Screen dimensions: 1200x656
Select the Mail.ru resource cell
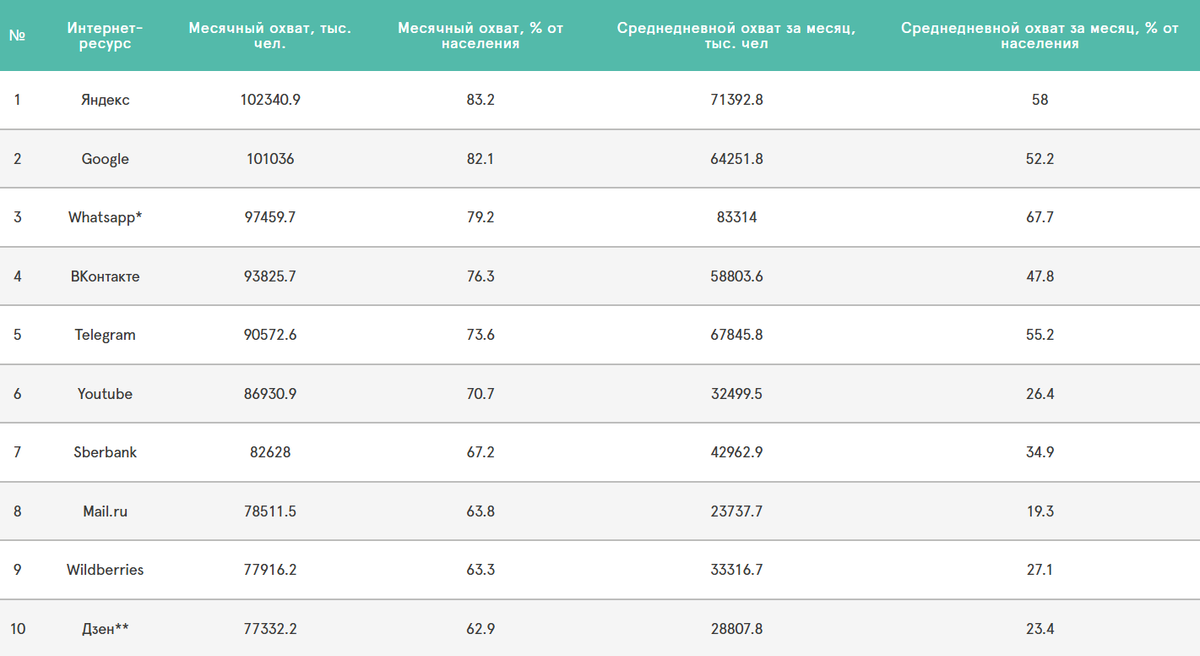click(105, 511)
